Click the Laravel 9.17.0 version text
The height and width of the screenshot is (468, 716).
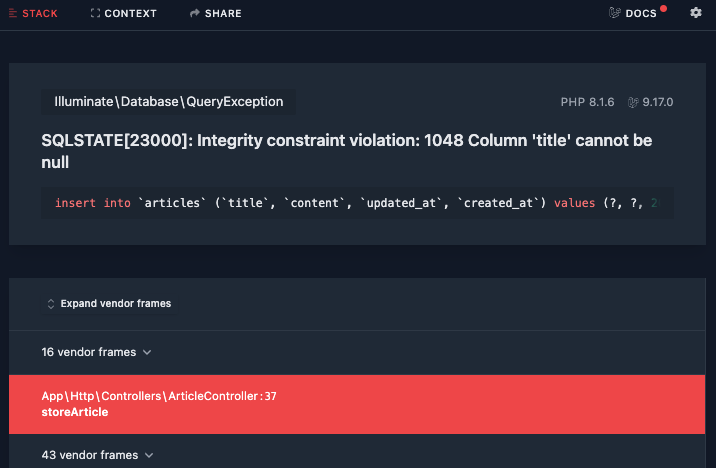point(658,102)
